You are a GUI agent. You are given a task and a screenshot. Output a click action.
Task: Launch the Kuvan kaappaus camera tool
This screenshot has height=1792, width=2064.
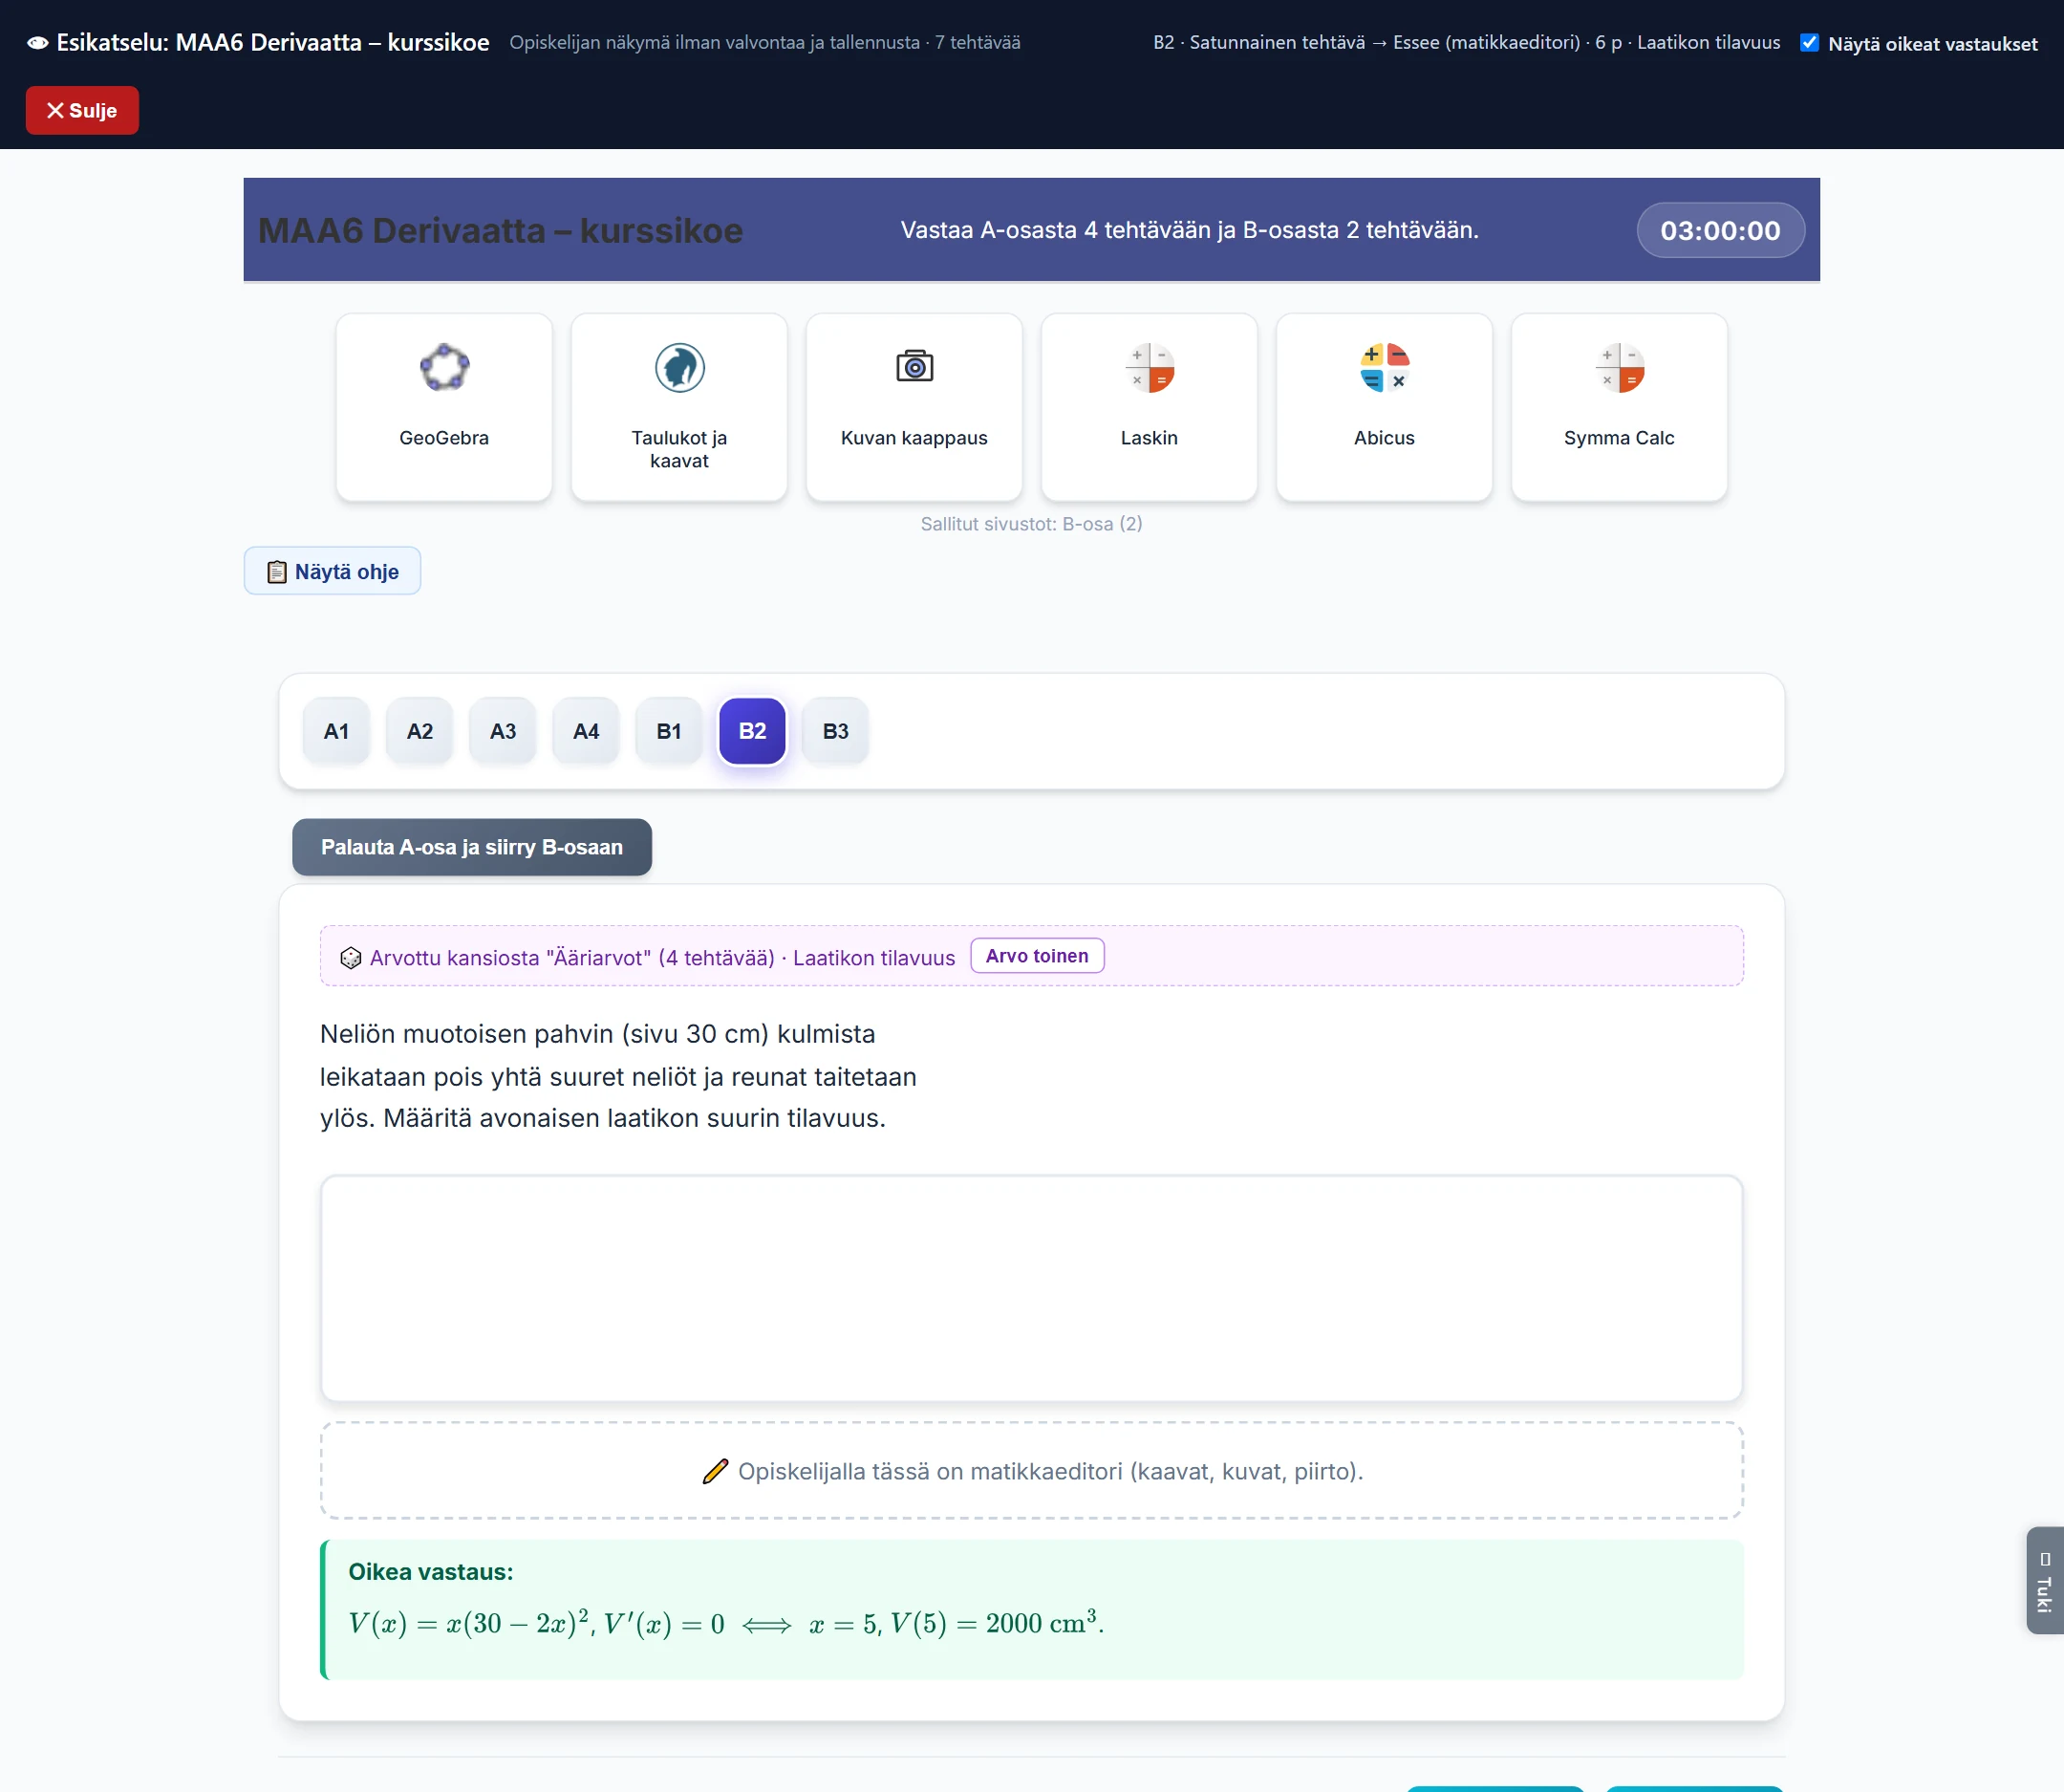(x=914, y=407)
